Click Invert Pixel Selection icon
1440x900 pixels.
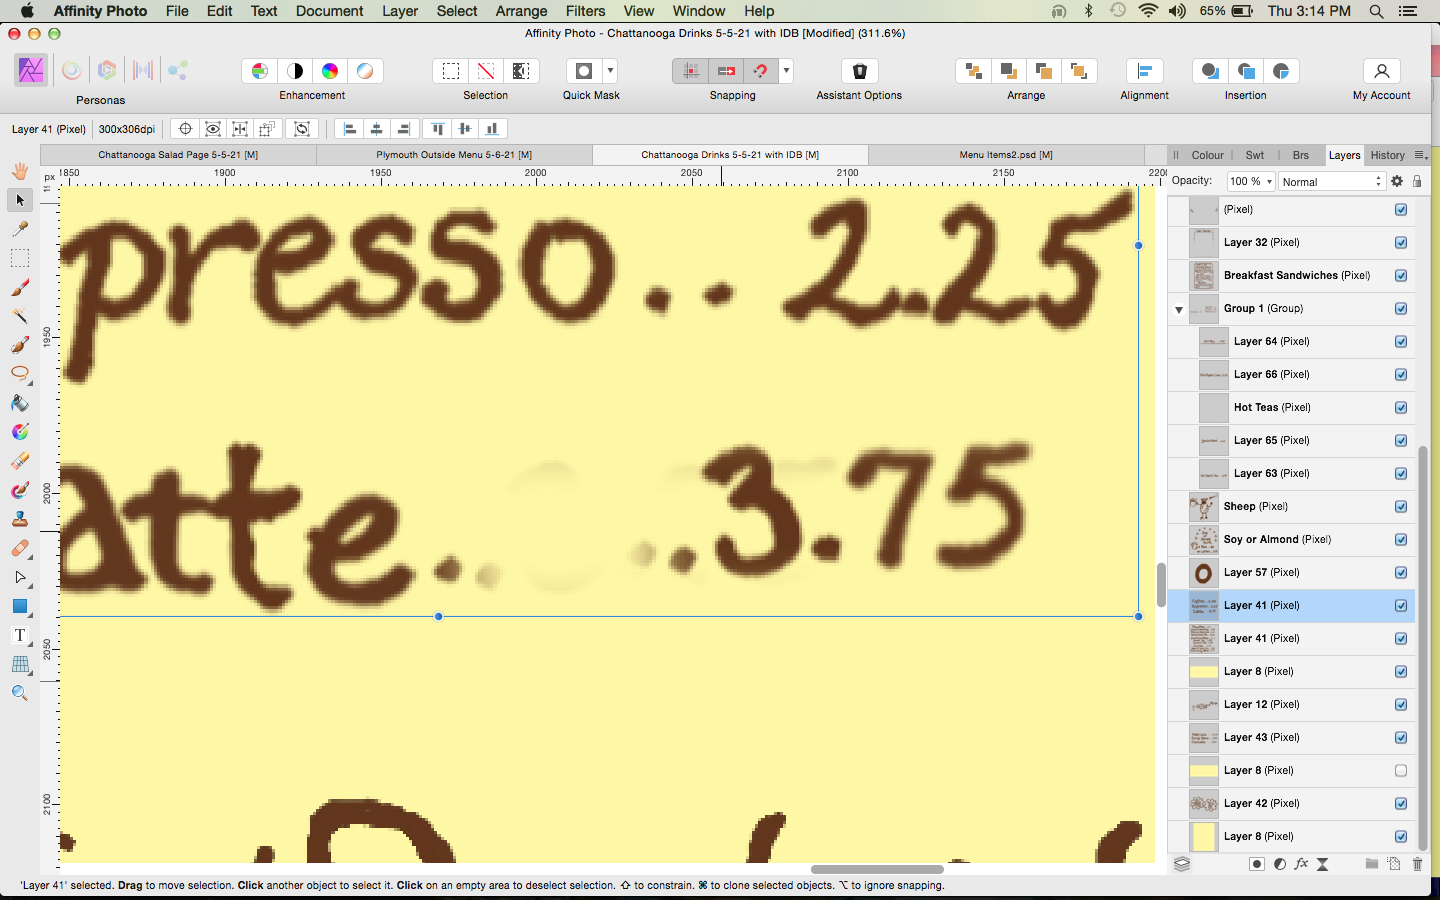521,71
